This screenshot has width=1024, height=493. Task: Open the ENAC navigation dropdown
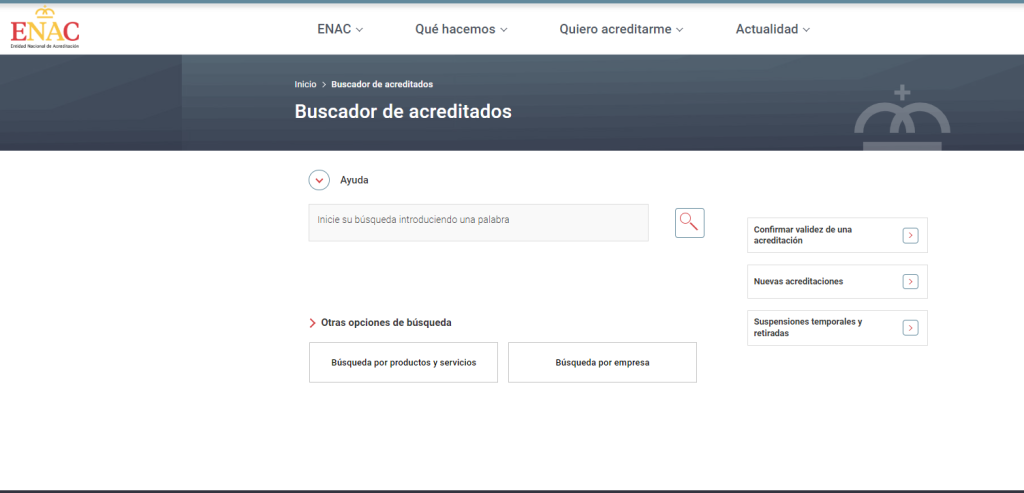(340, 29)
